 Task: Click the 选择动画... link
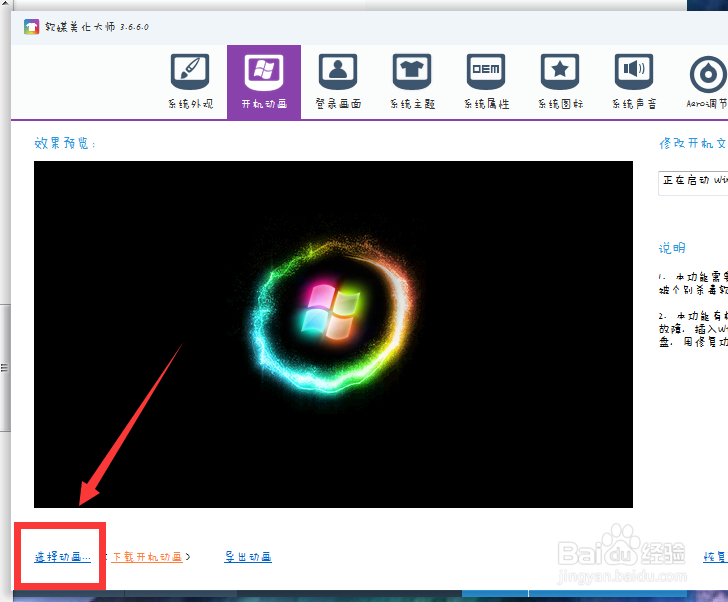coord(62,557)
